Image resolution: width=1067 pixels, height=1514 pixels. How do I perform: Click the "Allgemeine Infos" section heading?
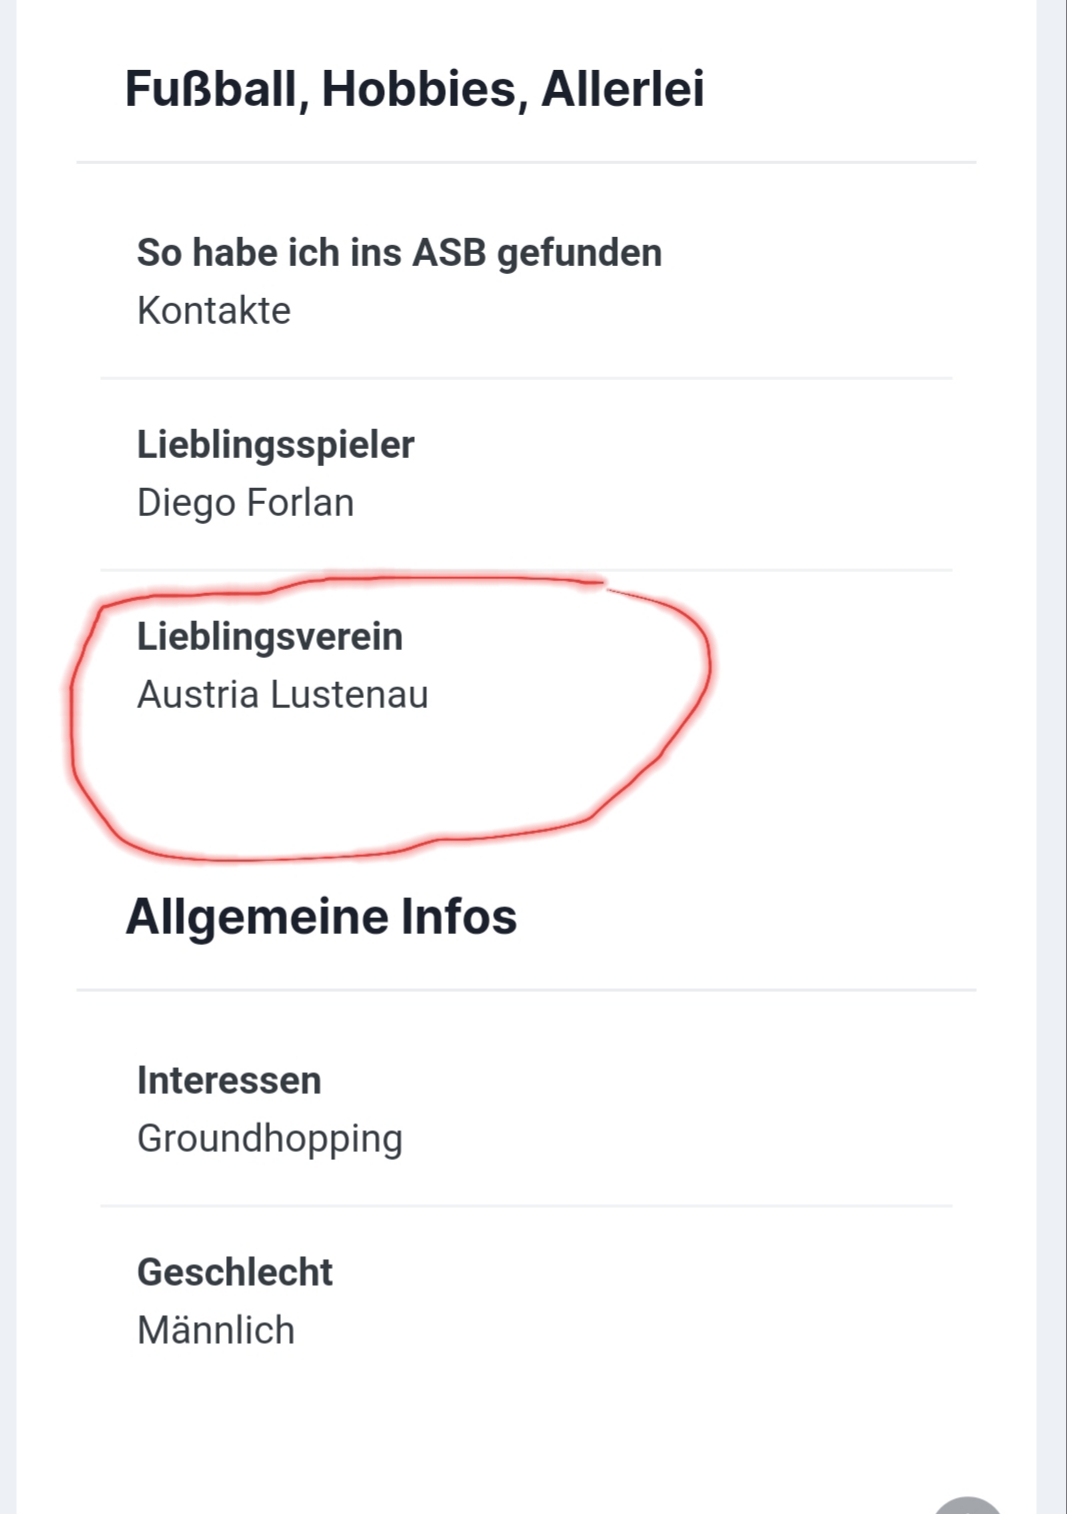321,916
